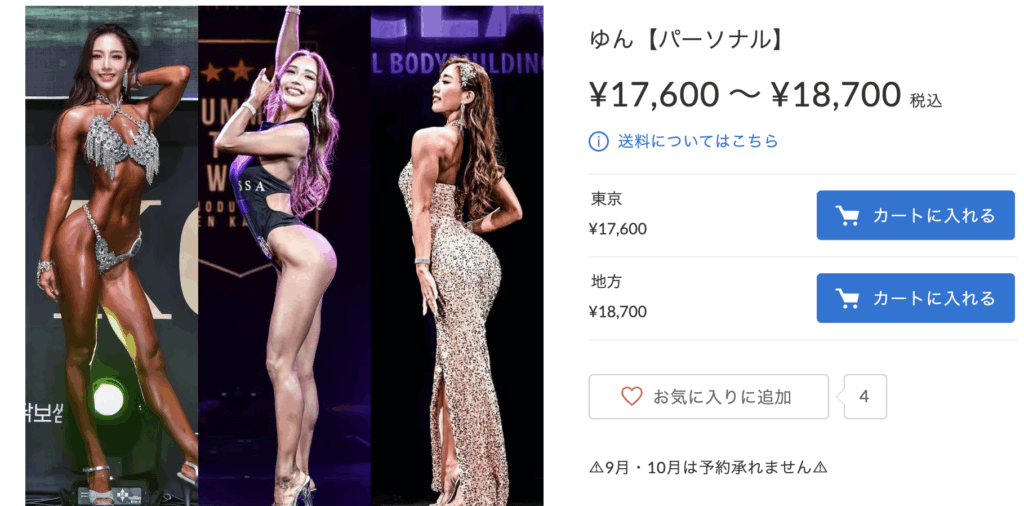Open the purple-haired pose photo
Viewport: 1024px width, 506px height.
click(x=284, y=256)
